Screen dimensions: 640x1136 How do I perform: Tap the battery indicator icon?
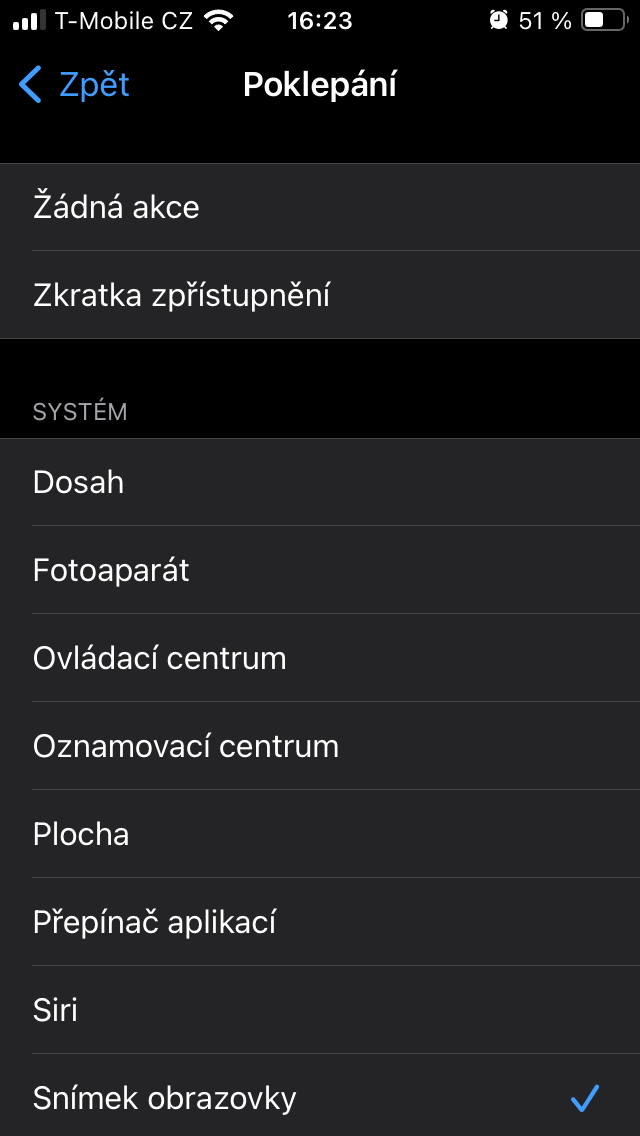pyautogui.click(x=603, y=20)
